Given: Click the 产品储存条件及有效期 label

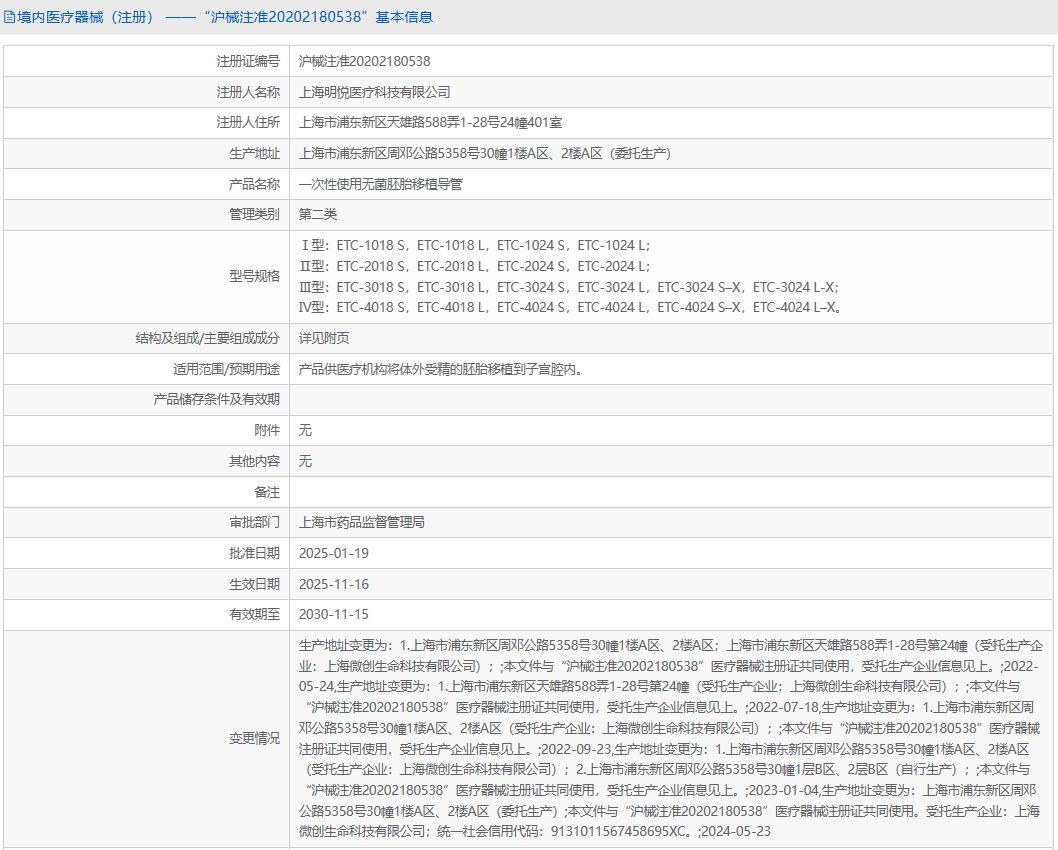Looking at the screenshot, I should (x=217, y=400).
